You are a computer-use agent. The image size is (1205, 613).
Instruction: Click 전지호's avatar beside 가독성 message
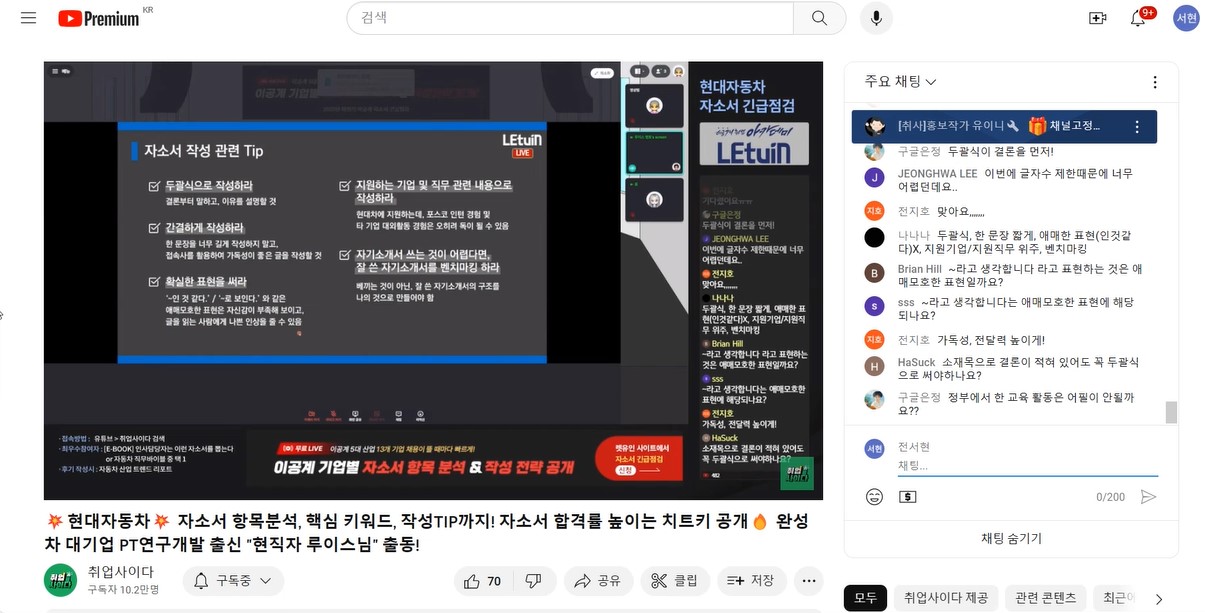point(875,340)
